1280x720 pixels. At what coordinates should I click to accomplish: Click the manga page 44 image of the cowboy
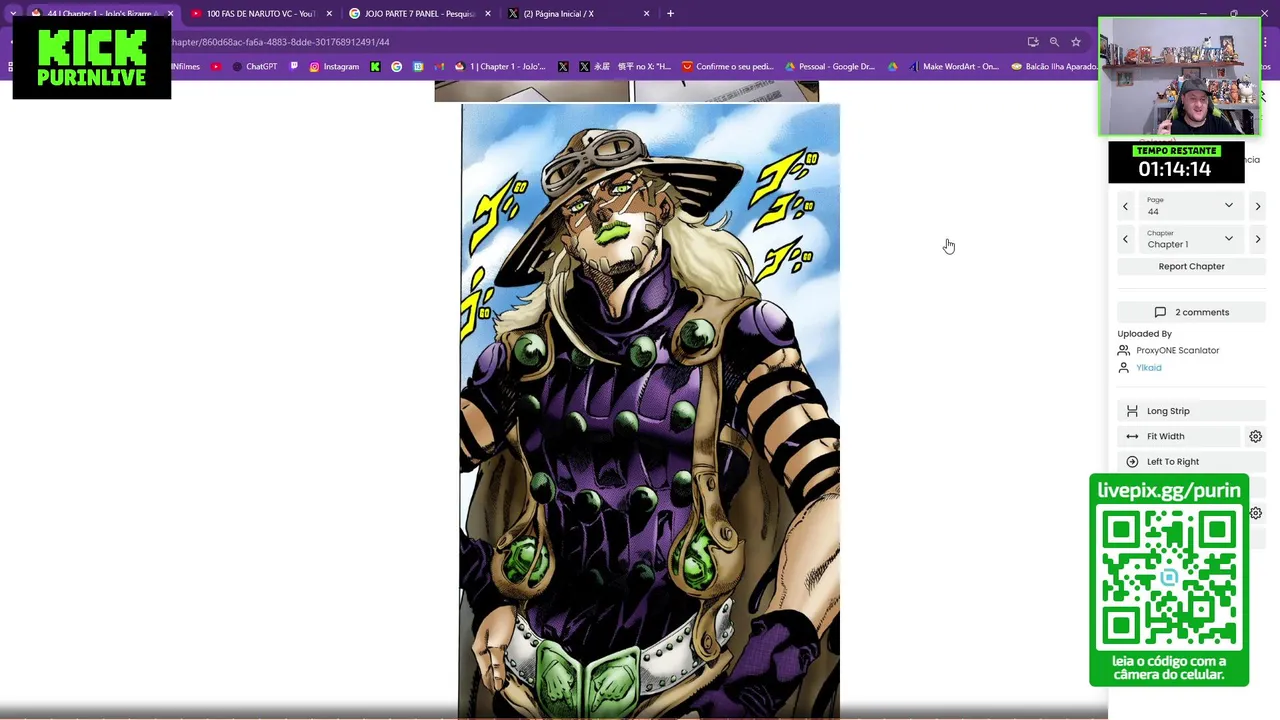(650, 410)
